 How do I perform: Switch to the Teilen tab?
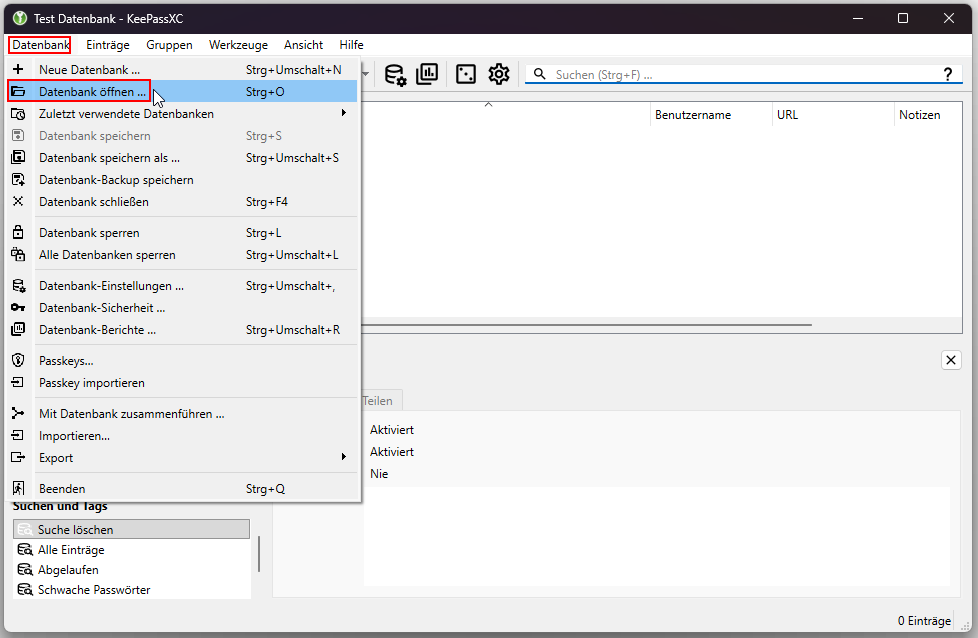click(x=381, y=400)
